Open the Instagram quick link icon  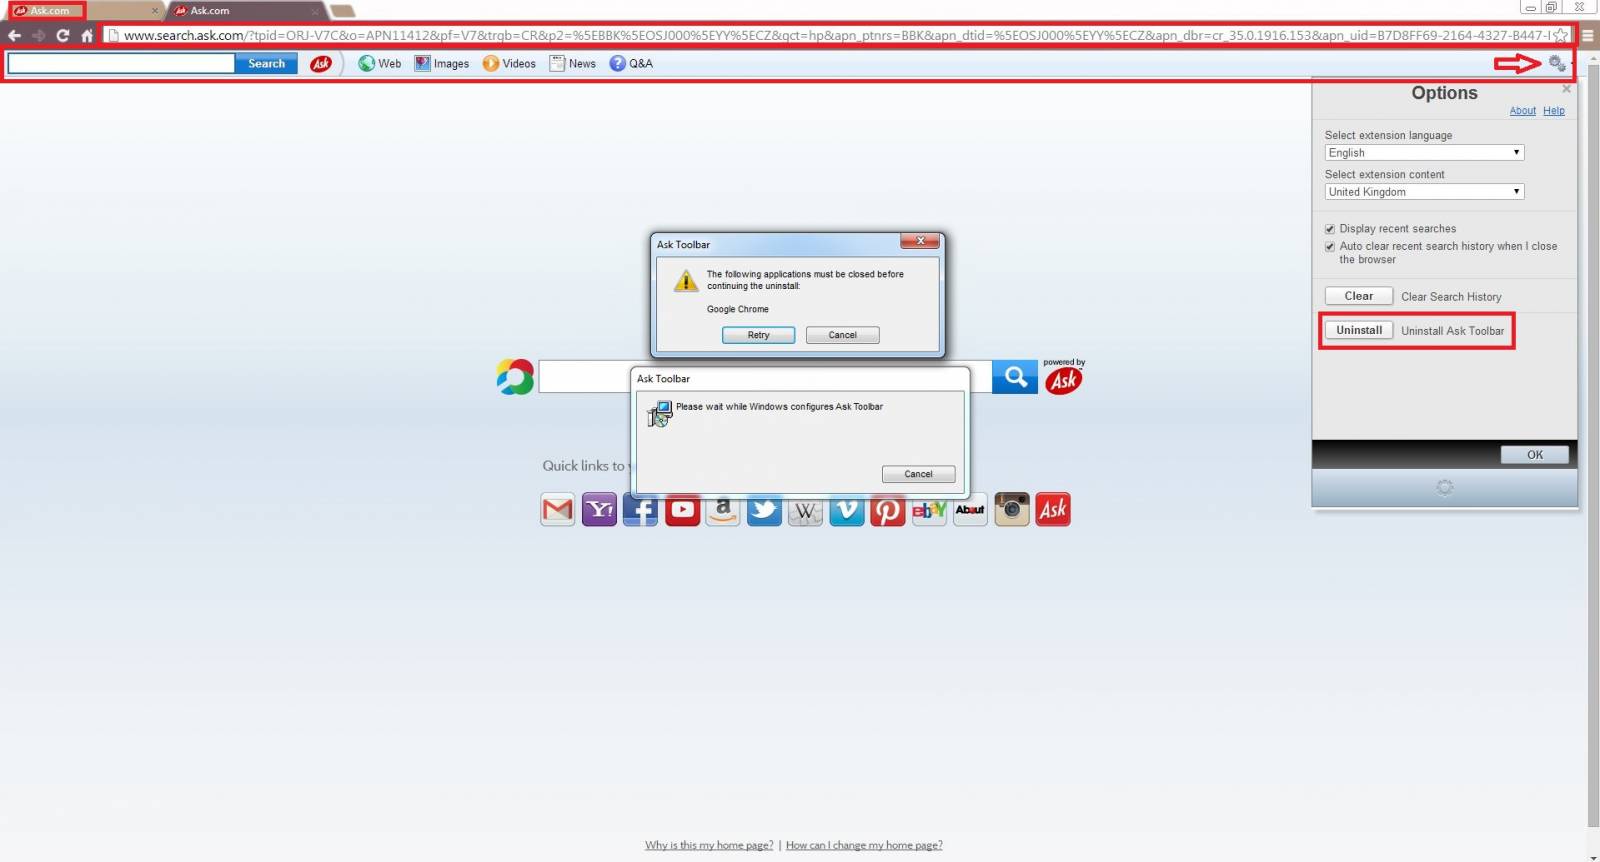(x=1012, y=510)
